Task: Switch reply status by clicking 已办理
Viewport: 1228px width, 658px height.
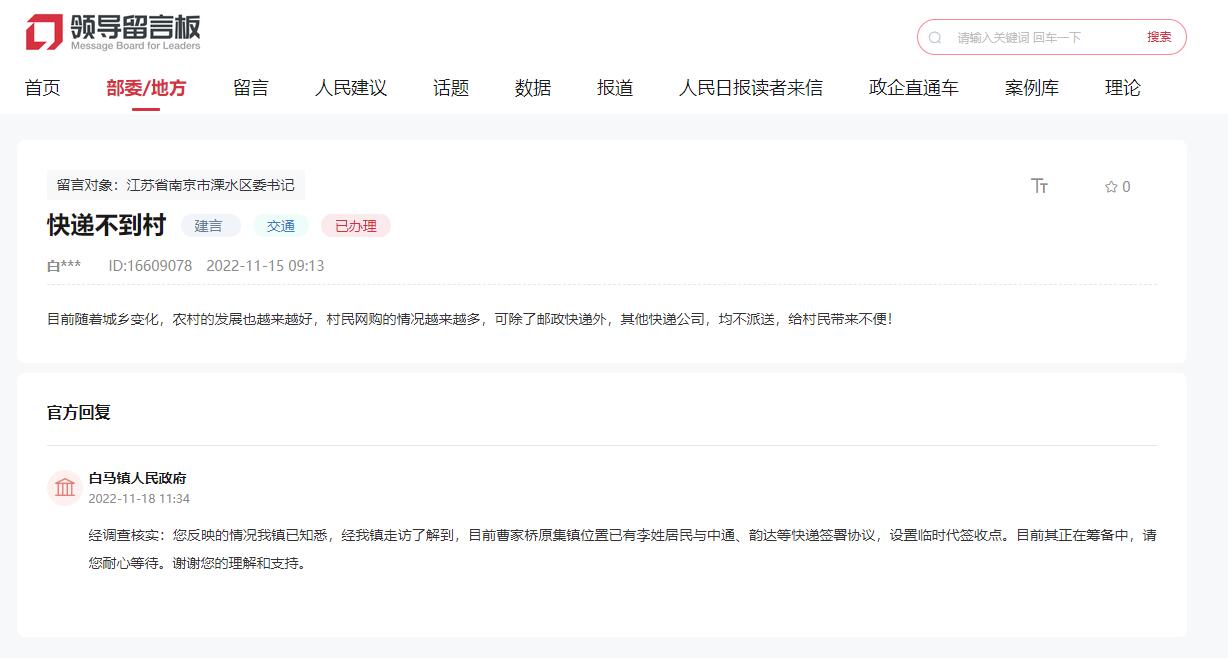Action: click(355, 226)
